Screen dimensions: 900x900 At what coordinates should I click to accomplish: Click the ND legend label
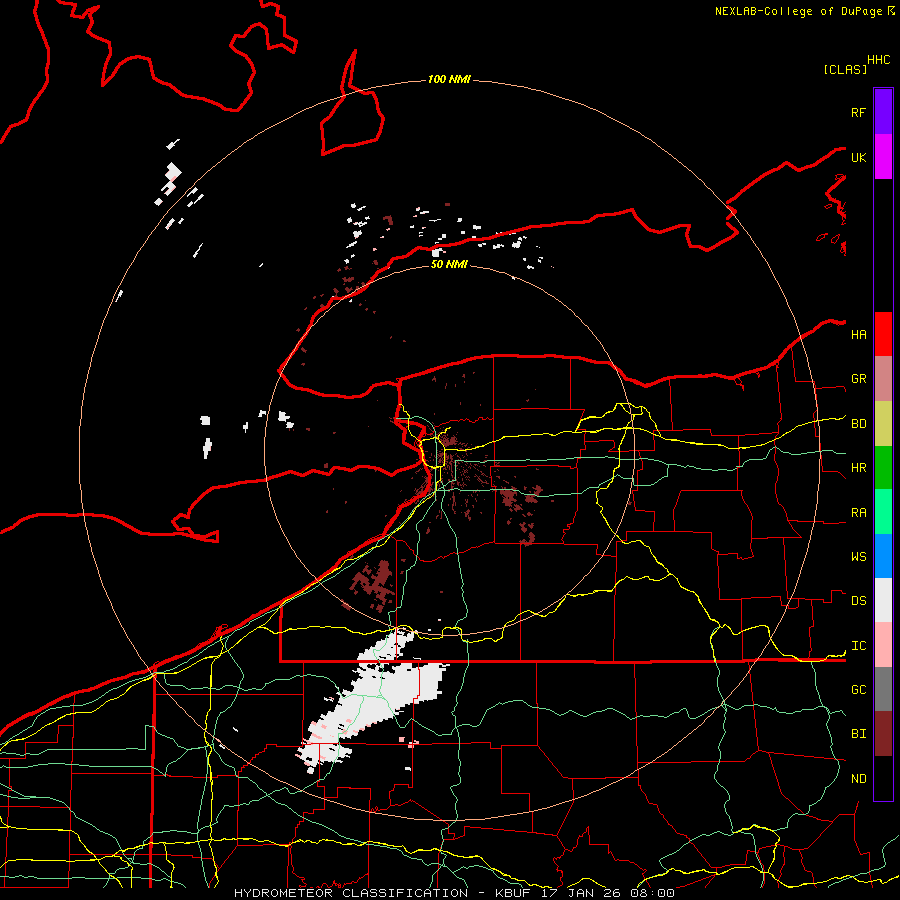click(x=859, y=779)
